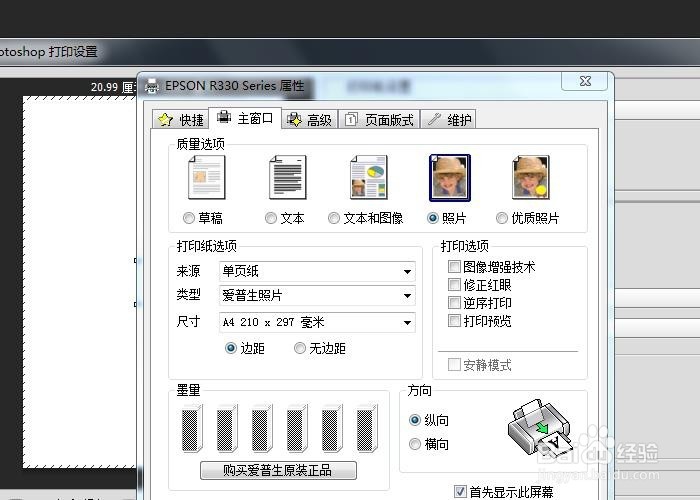Click the first ink cartridge level icon
Screen dimensions: 700x500
point(192,429)
